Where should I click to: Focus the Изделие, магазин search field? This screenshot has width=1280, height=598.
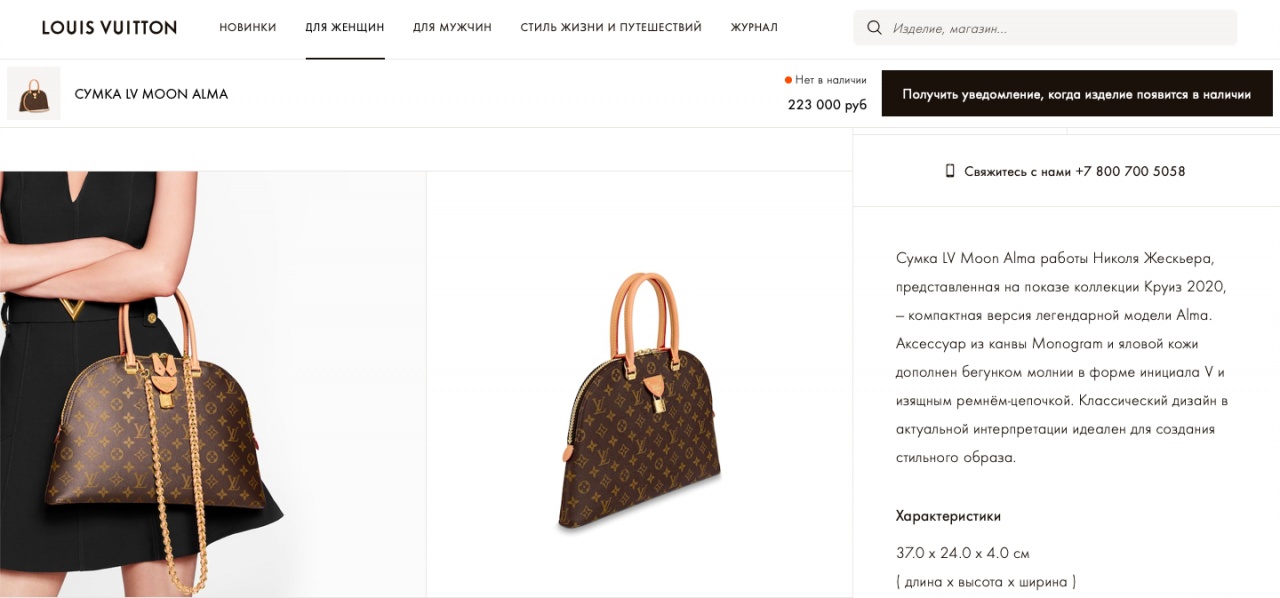point(1060,29)
